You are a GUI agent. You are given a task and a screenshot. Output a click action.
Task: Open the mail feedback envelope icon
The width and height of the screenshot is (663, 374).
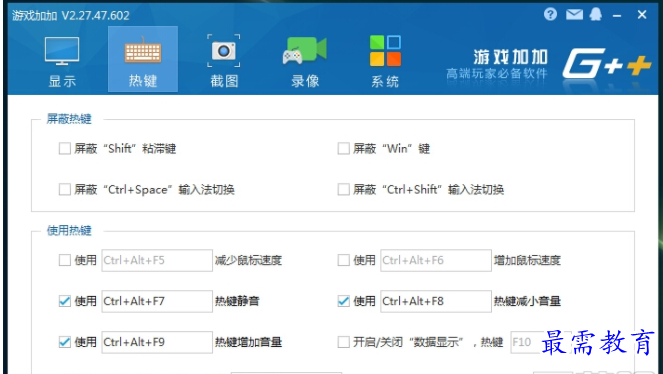coord(574,15)
